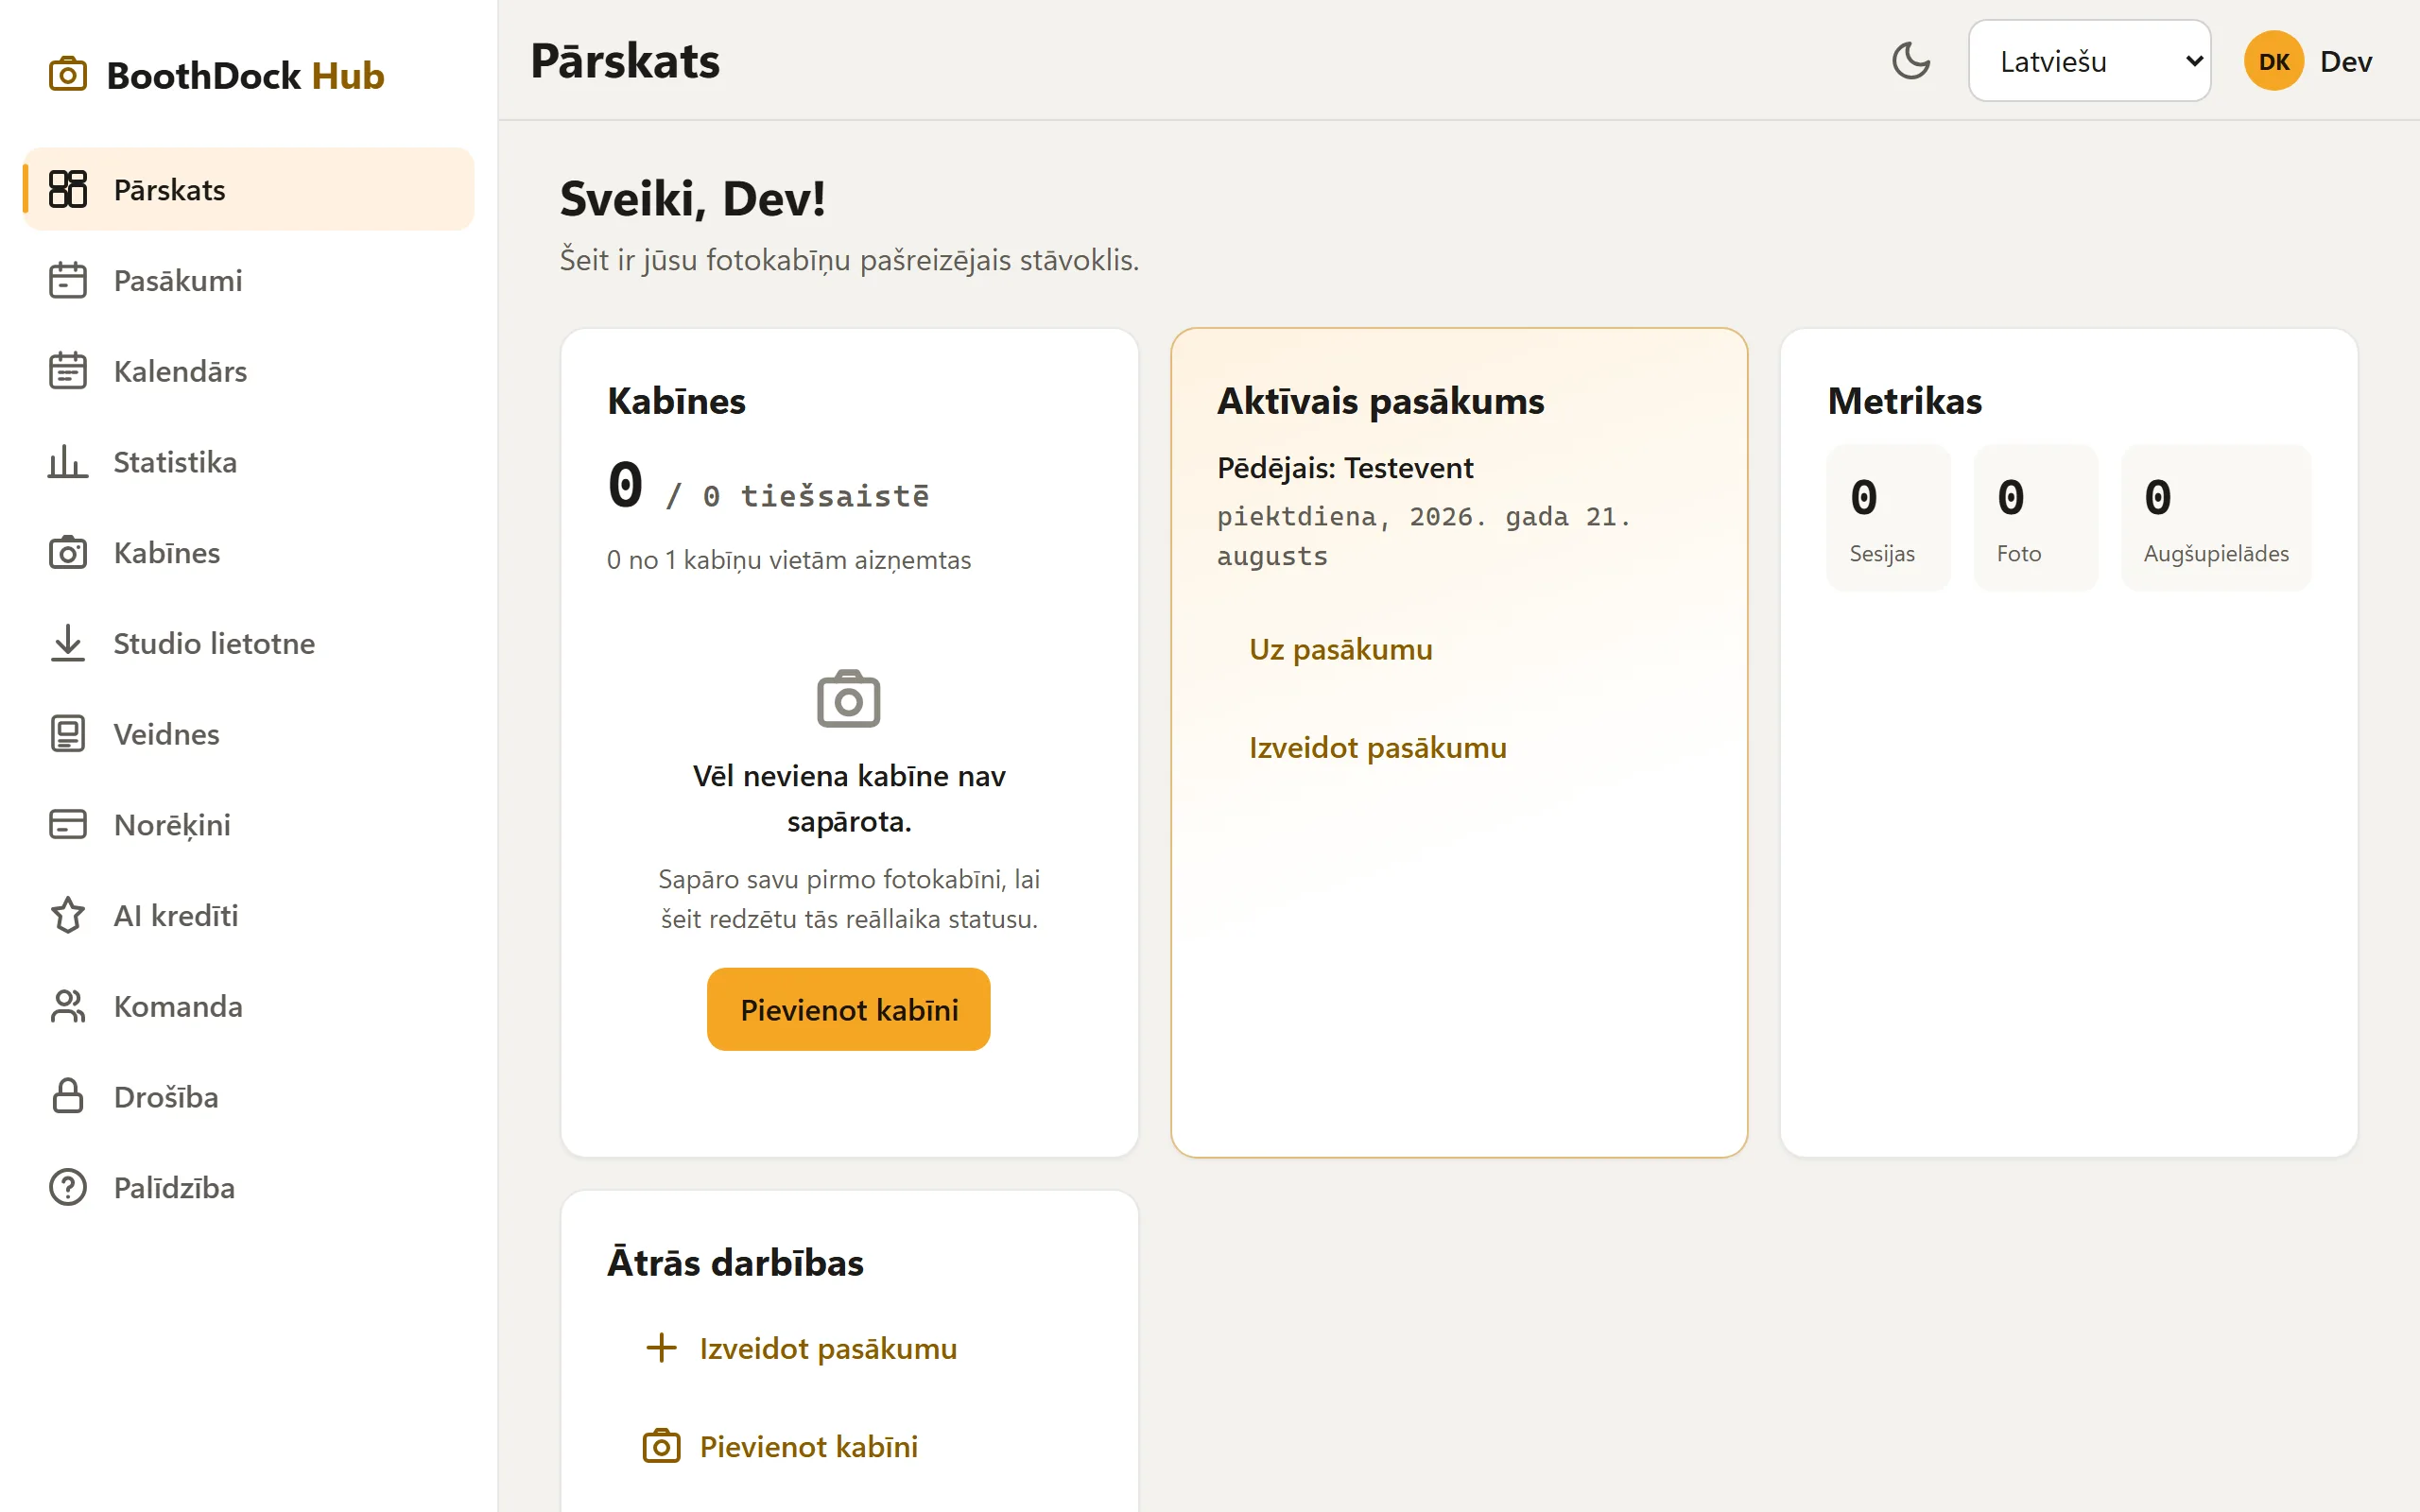The image size is (2420, 1512).
Task: Click the AI kredīti star icon
Action: pyautogui.click(x=68, y=915)
